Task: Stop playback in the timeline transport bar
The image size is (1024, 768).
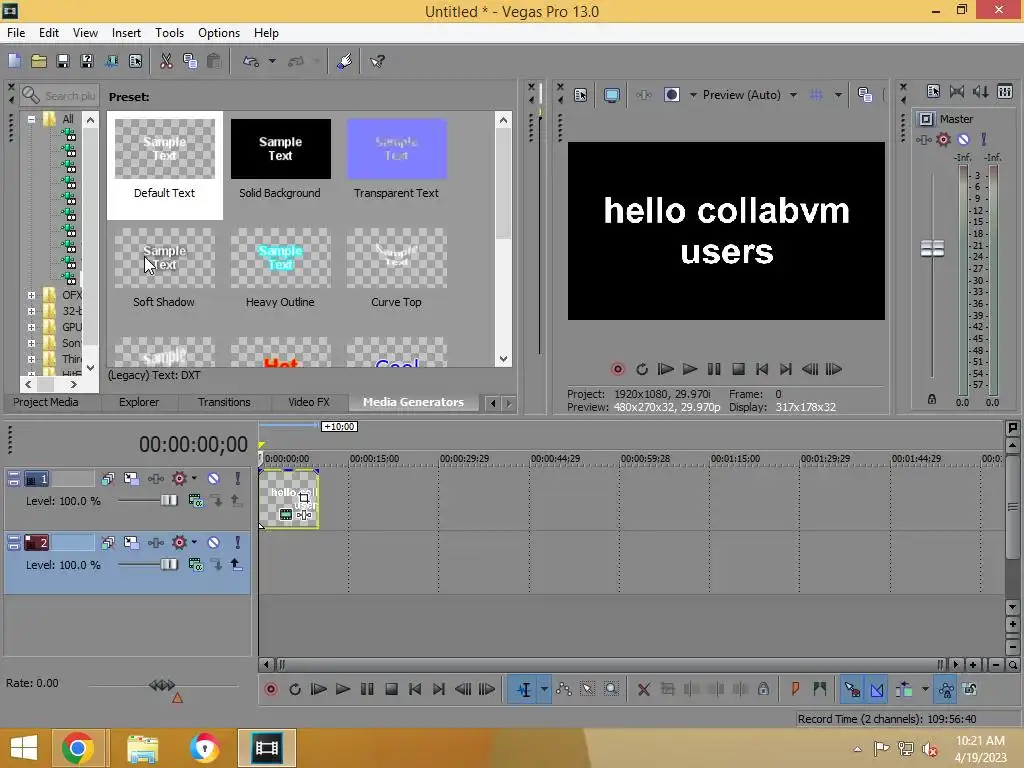Action: point(391,689)
